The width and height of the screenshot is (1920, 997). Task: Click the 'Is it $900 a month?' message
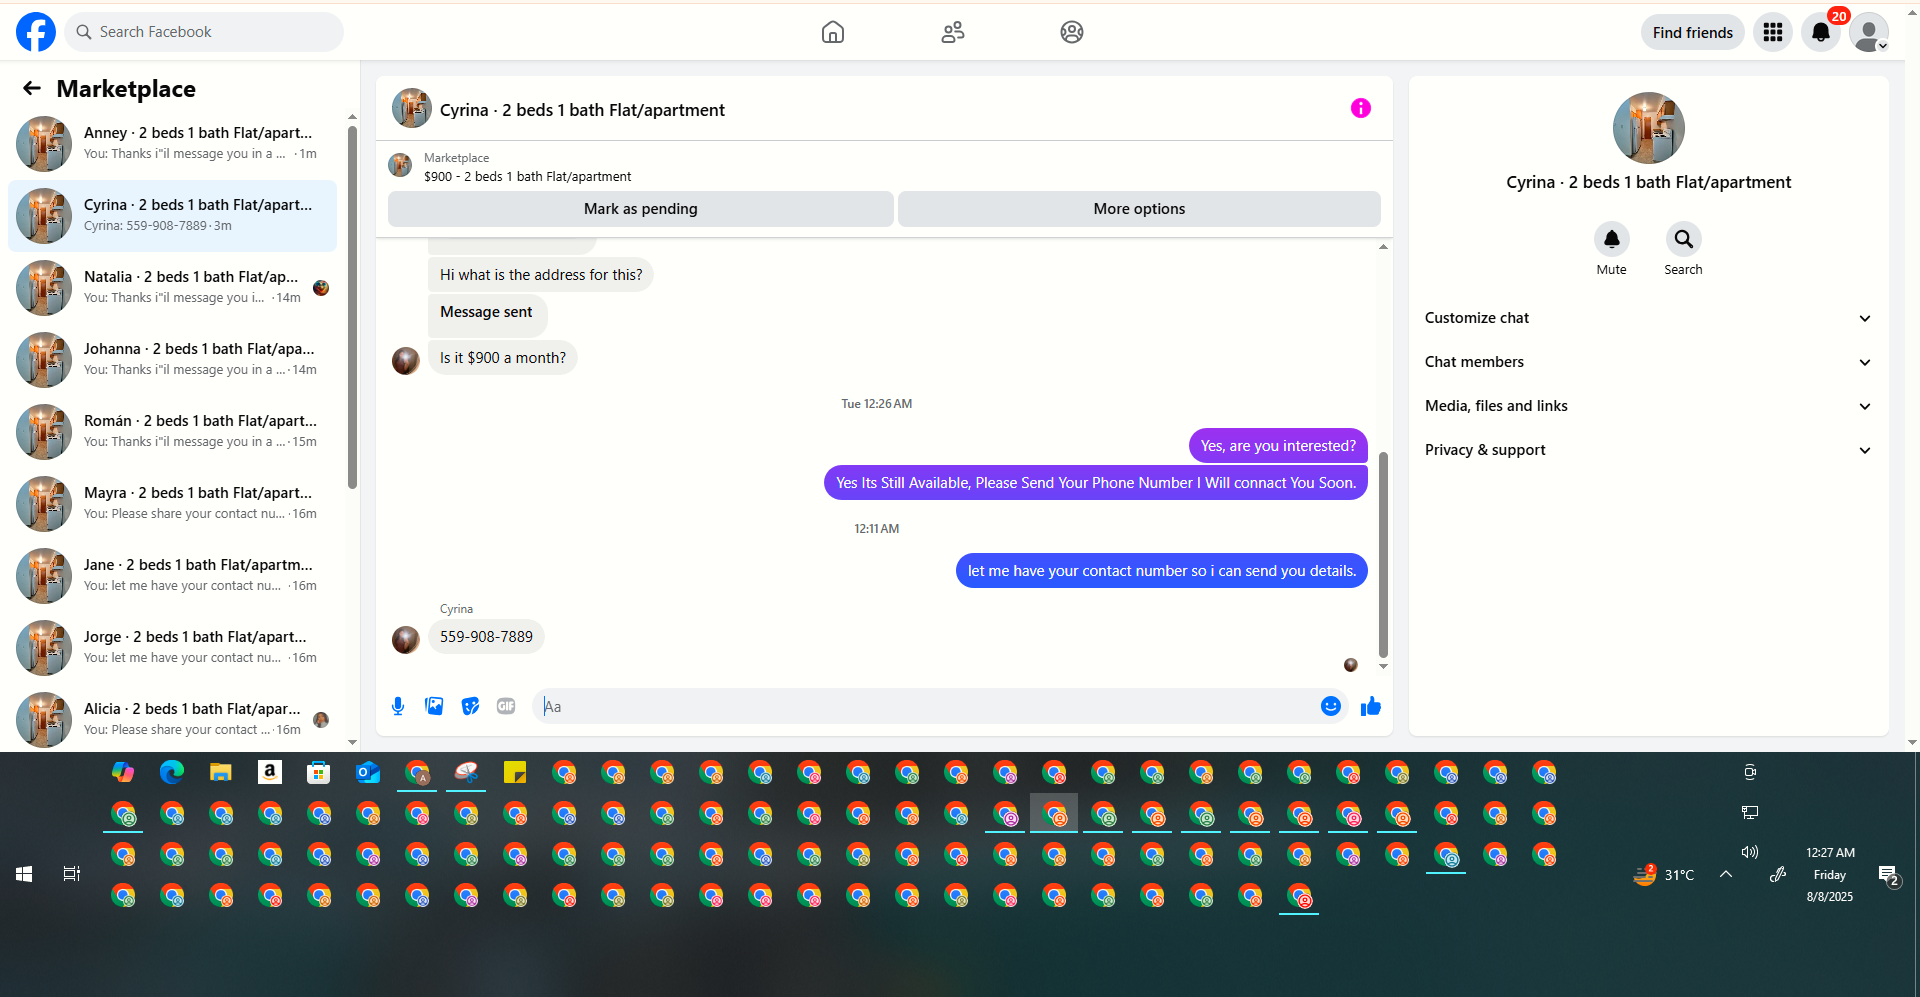point(503,358)
